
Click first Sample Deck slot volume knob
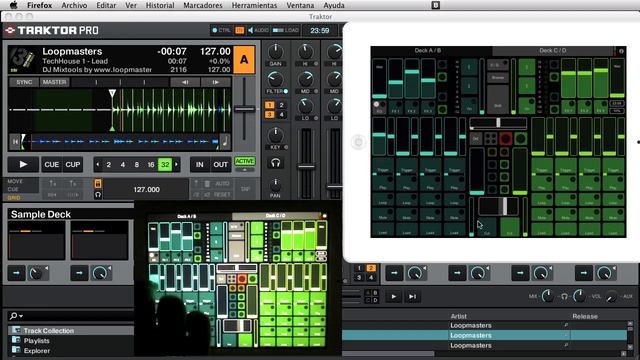[36, 273]
